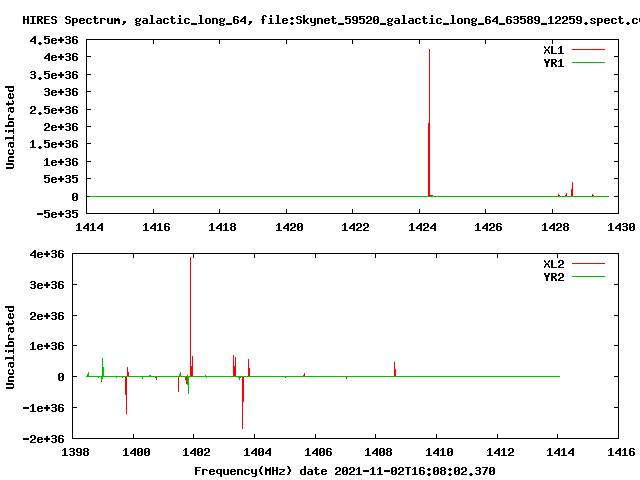
Task: Click the bottom plot's Uncalibrated axis label
Action: coord(10,347)
